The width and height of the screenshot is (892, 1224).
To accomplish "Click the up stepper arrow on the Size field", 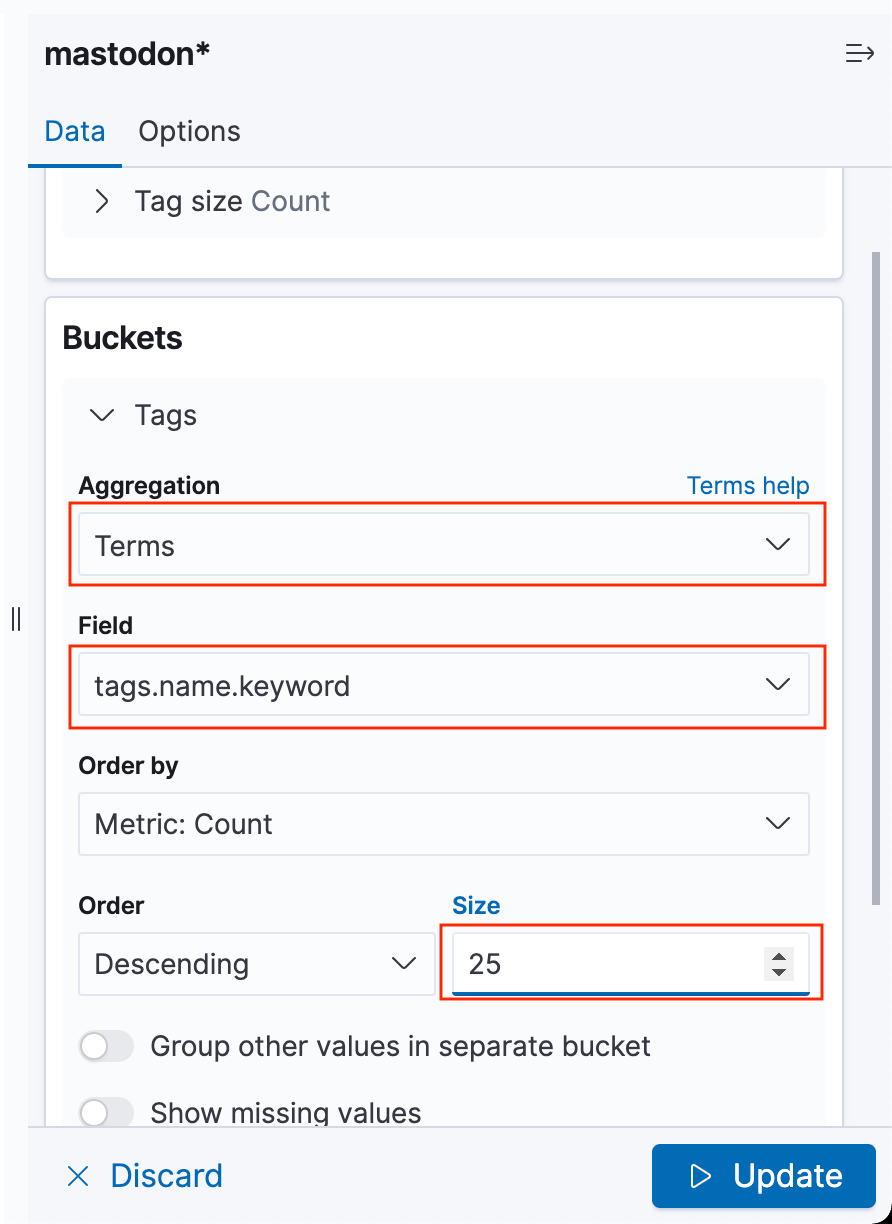I will coord(778,957).
